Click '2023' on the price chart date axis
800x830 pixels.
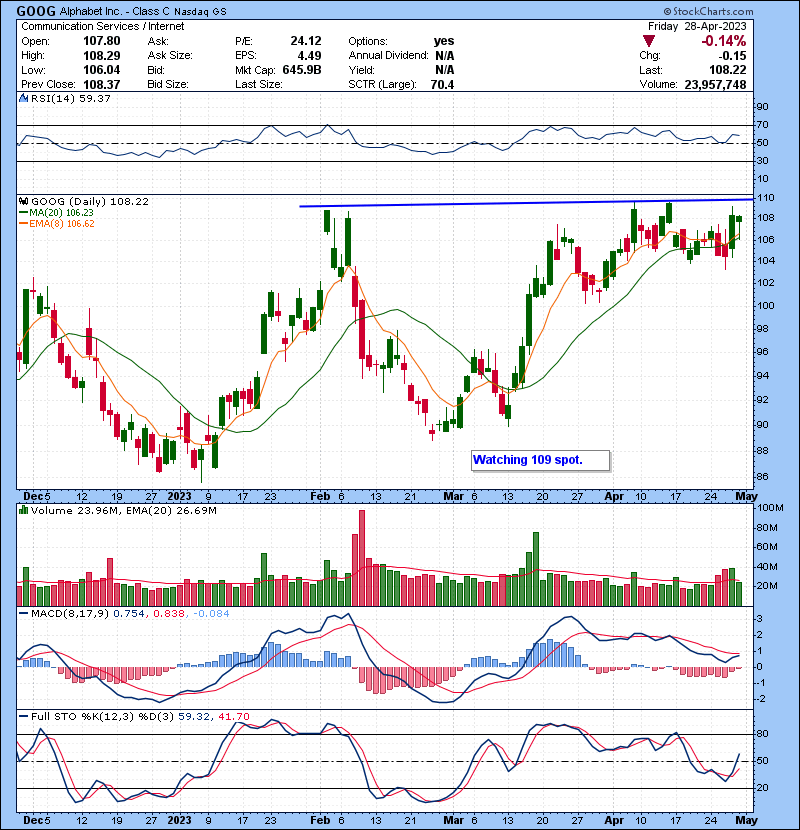[179, 497]
